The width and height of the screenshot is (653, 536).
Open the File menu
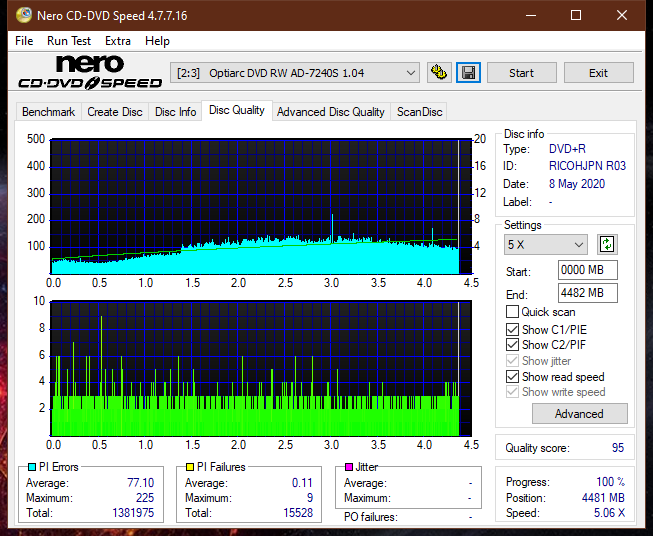coord(24,41)
